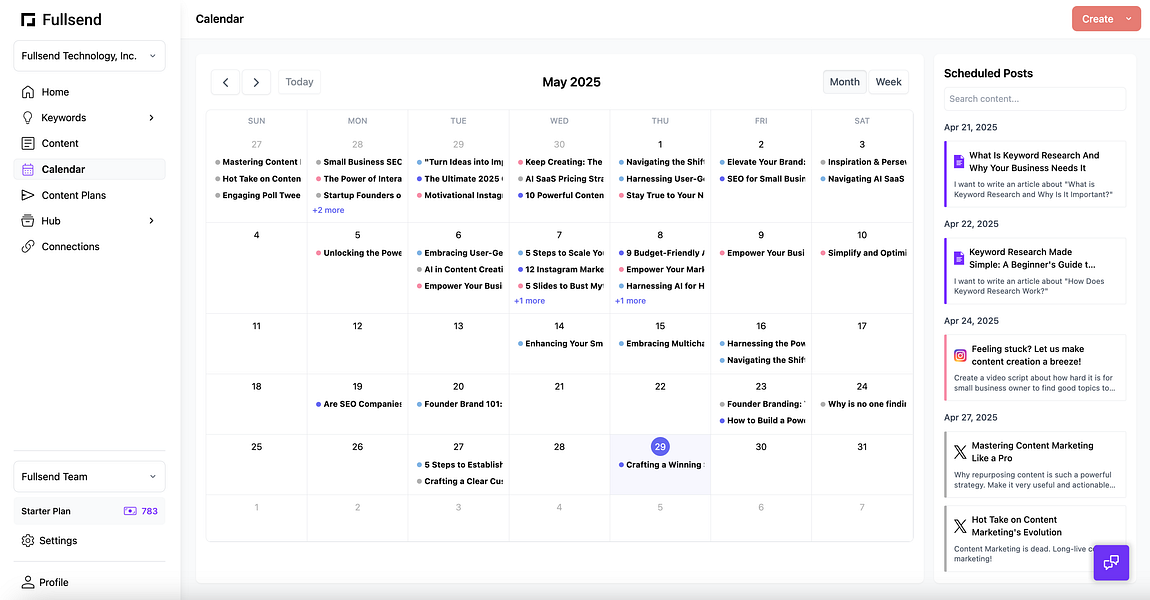Open 'Crafting a Winning' event on May 29

click(660, 465)
